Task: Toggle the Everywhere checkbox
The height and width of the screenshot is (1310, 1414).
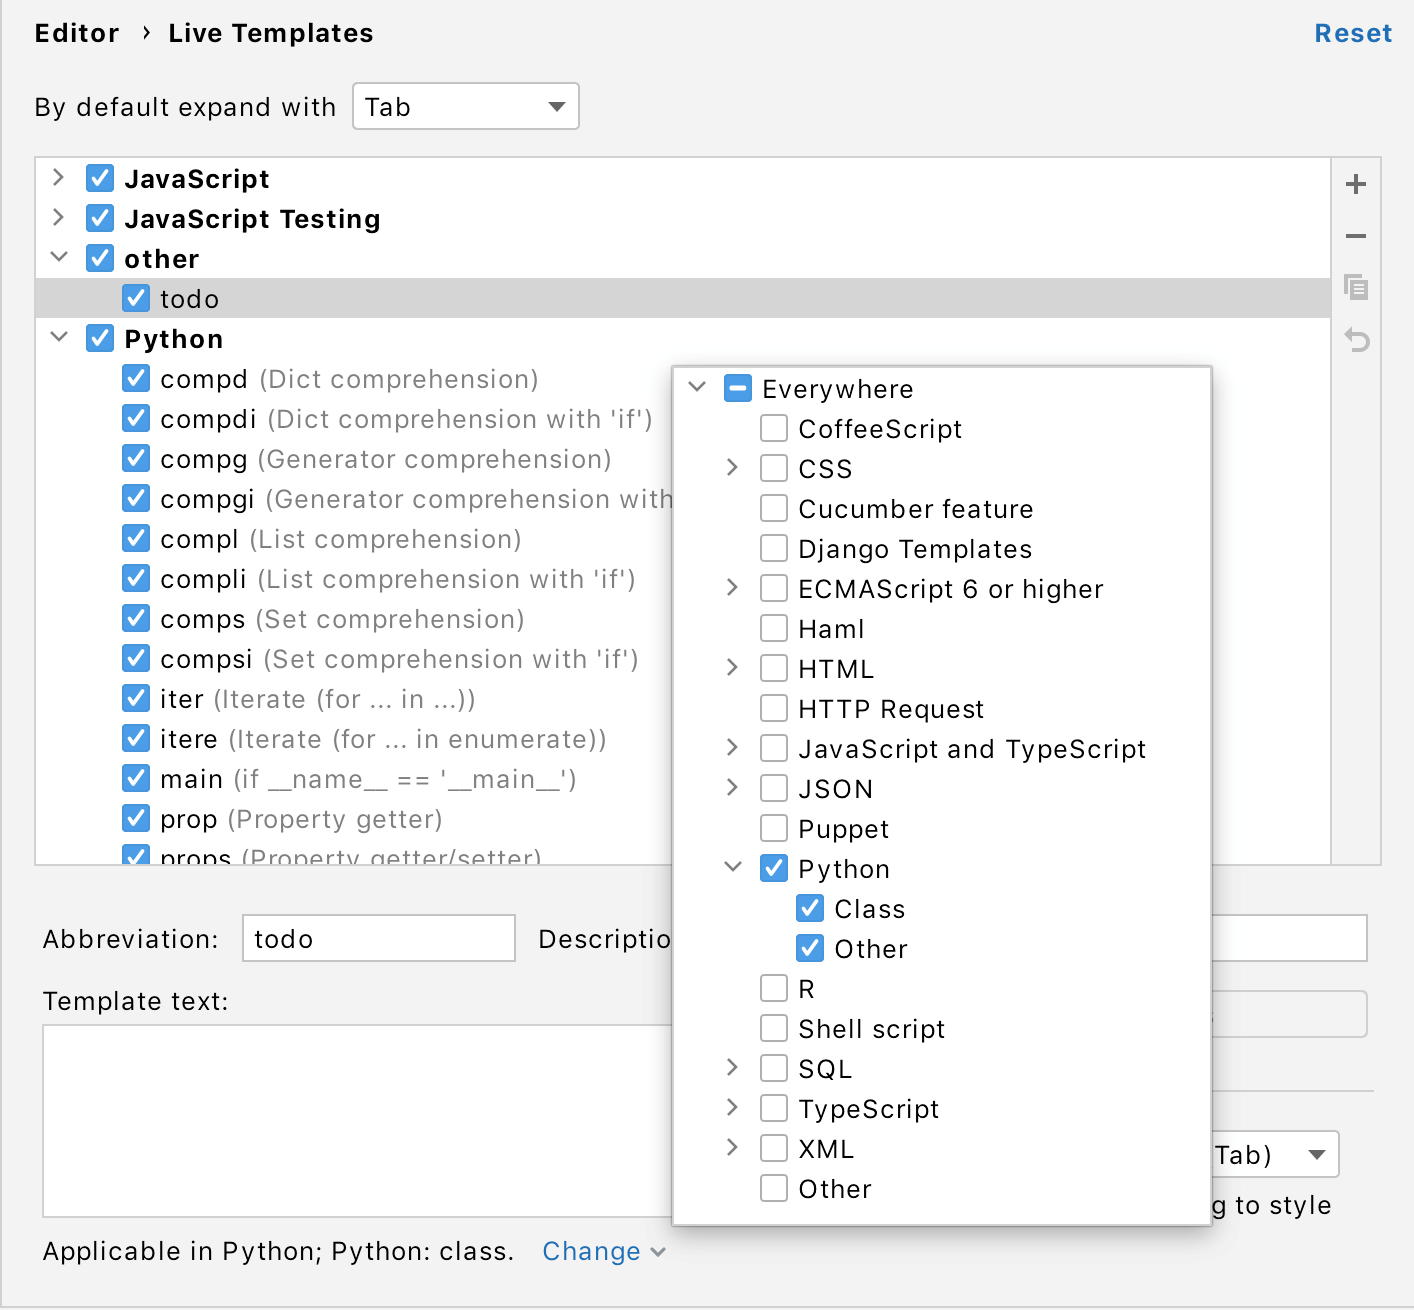Action: tap(737, 388)
